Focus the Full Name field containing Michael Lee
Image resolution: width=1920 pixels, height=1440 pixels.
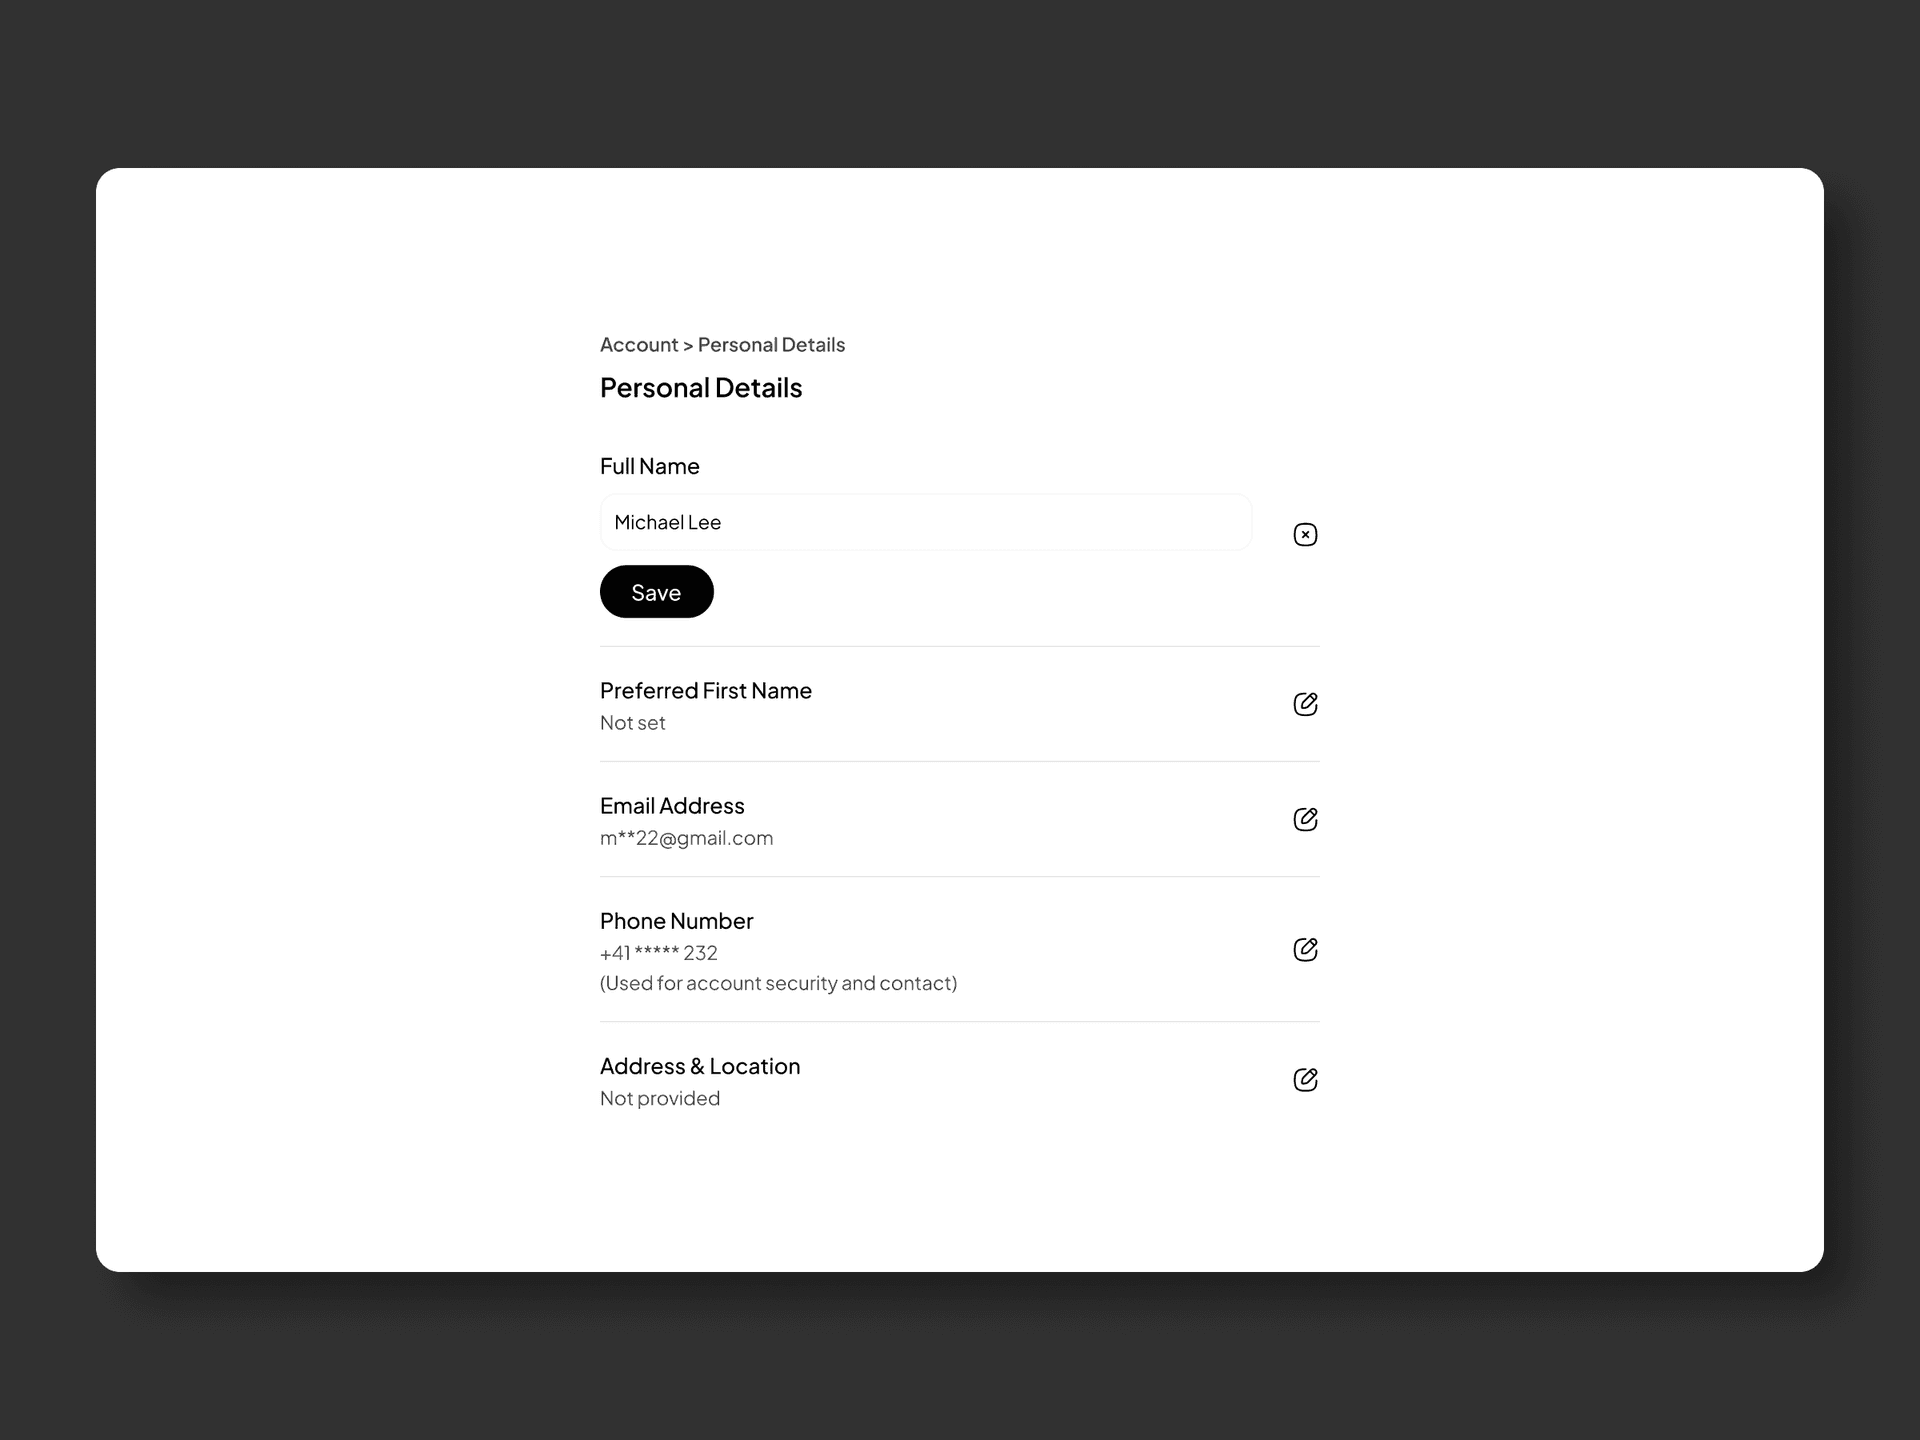click(926, 522)
